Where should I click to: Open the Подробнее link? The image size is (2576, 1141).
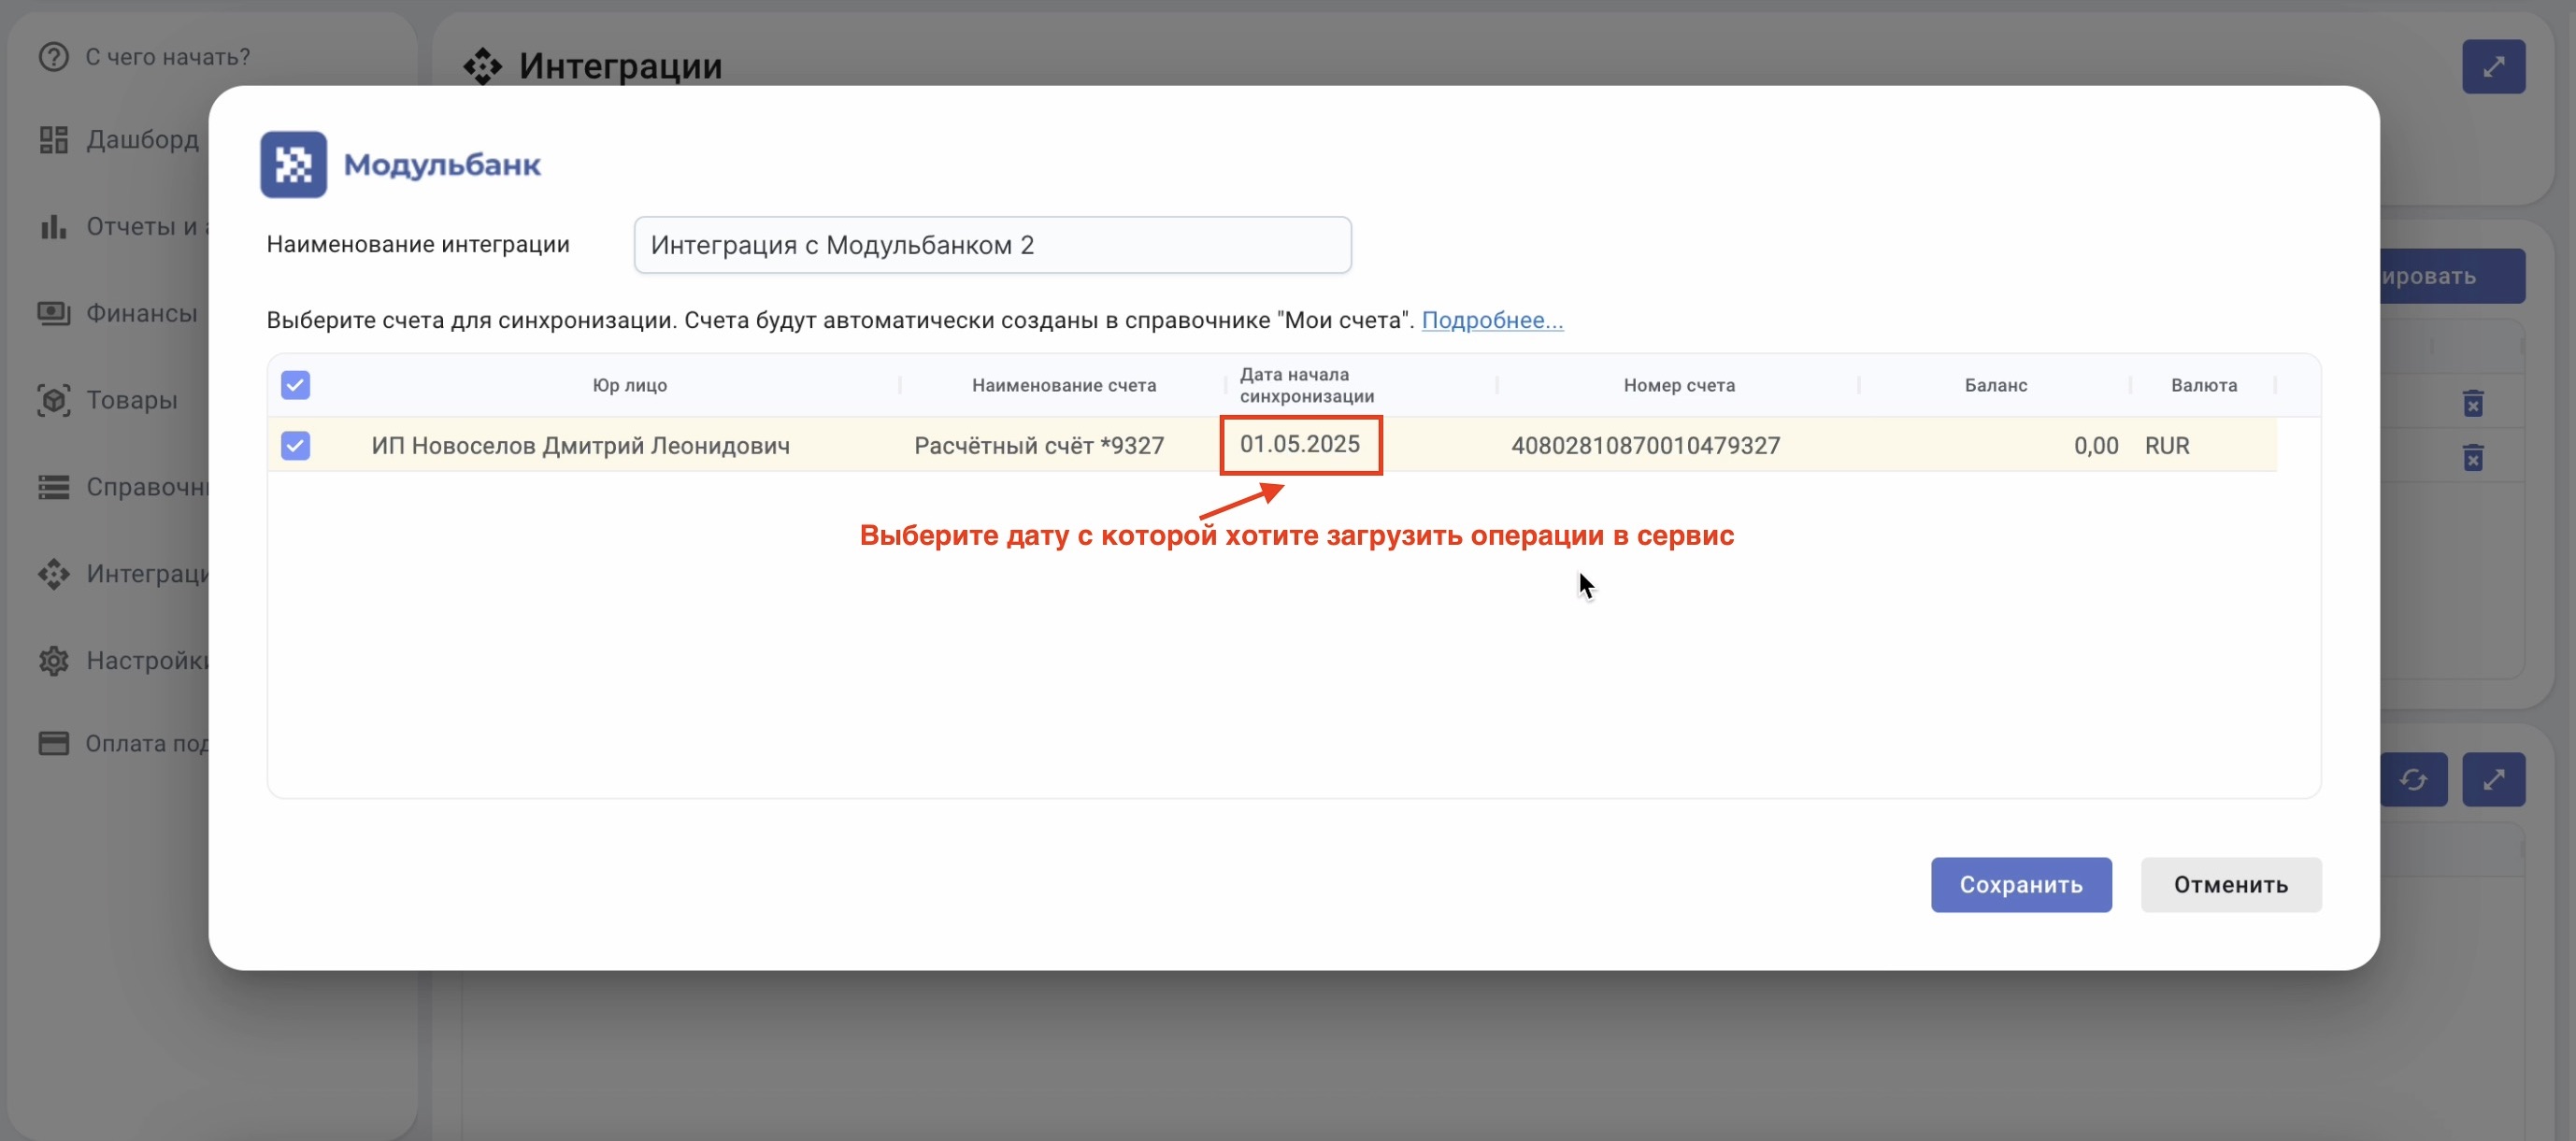point(1492,321)
